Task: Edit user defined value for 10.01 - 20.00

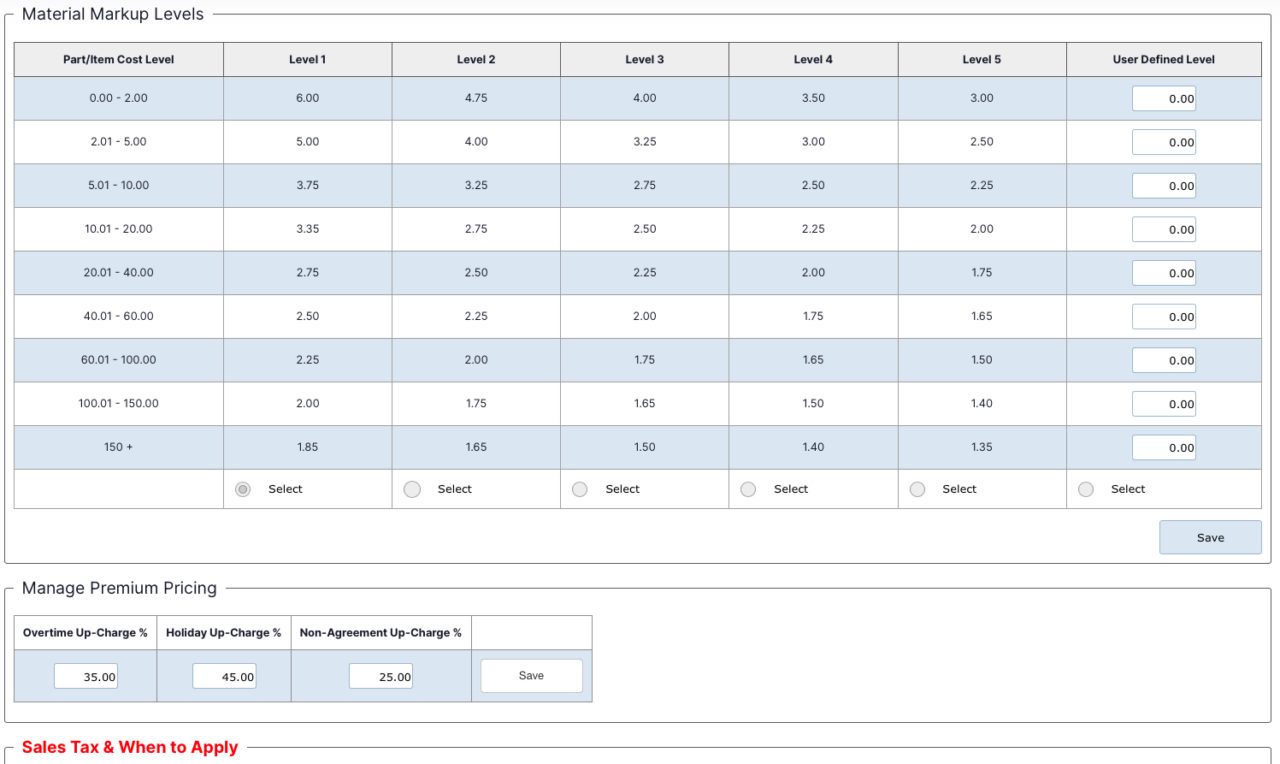Action: 1164,229
